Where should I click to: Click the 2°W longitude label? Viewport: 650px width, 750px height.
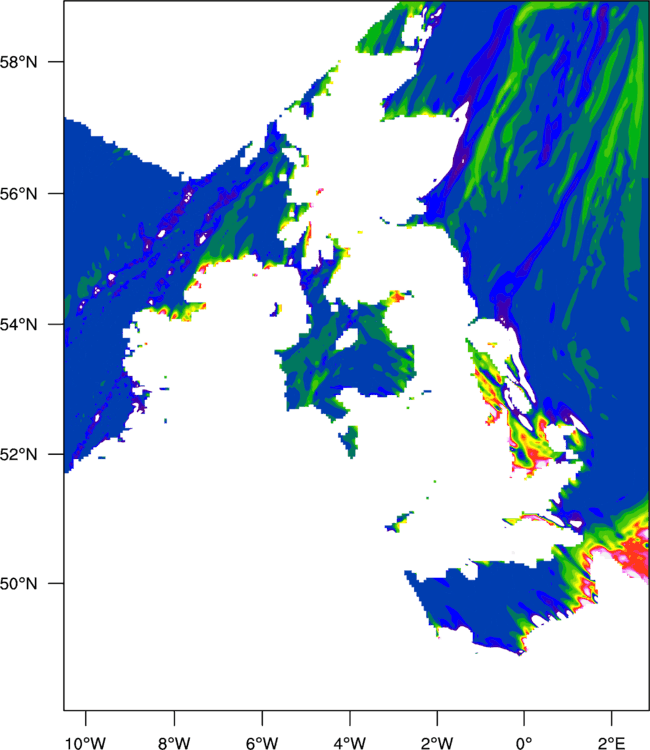(437, 743)
